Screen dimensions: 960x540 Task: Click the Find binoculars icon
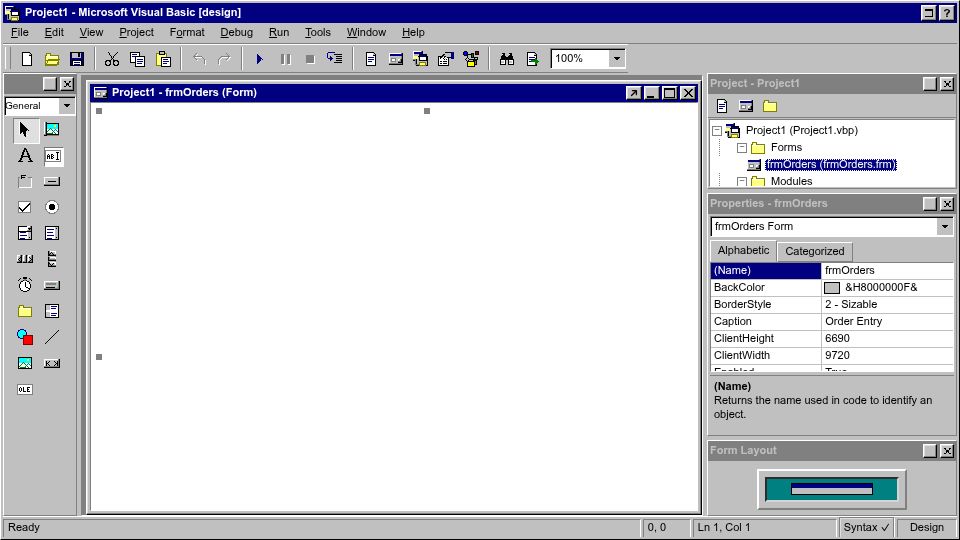click(506, 59)
